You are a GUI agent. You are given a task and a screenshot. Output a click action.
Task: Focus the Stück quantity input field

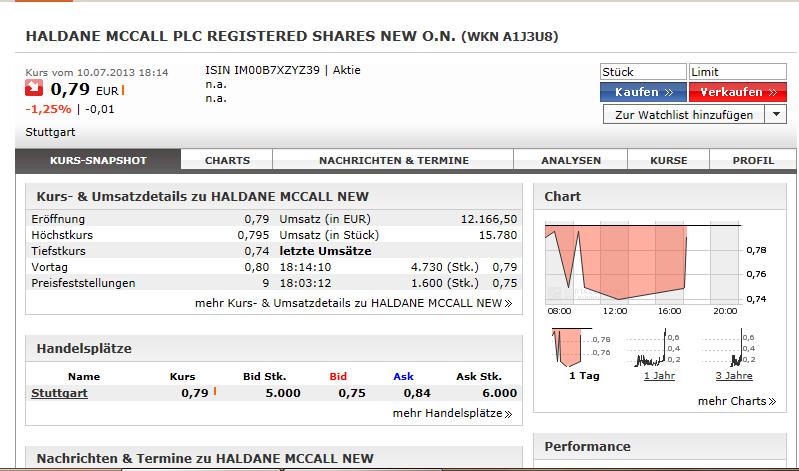(x=643, y=72)
